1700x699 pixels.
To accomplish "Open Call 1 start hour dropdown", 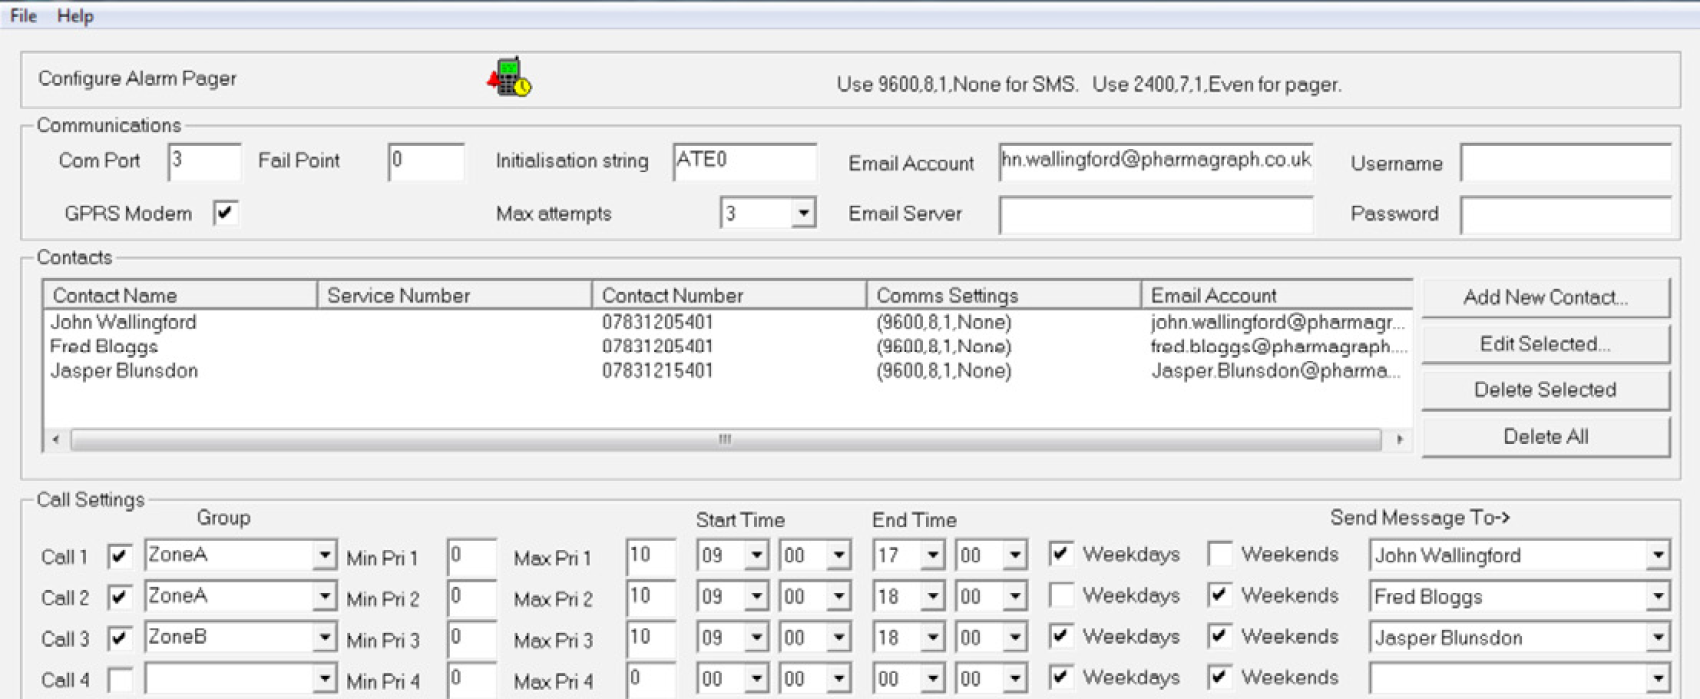I will point(756,555).
